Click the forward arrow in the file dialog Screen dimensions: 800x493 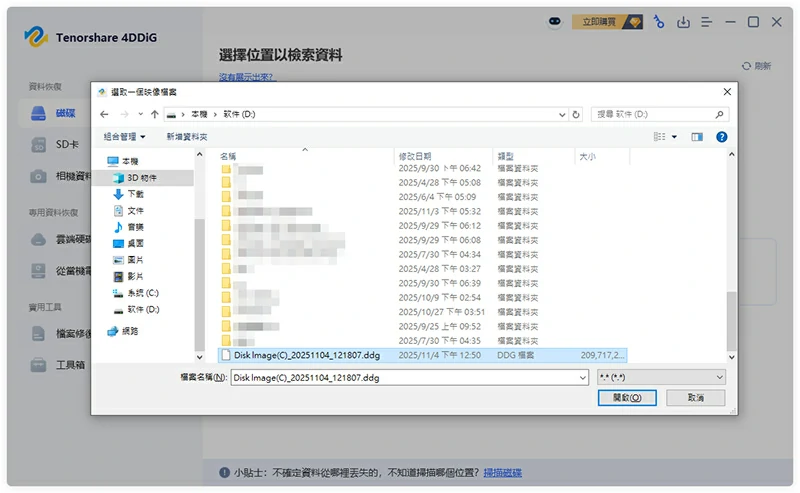point(124,114)
